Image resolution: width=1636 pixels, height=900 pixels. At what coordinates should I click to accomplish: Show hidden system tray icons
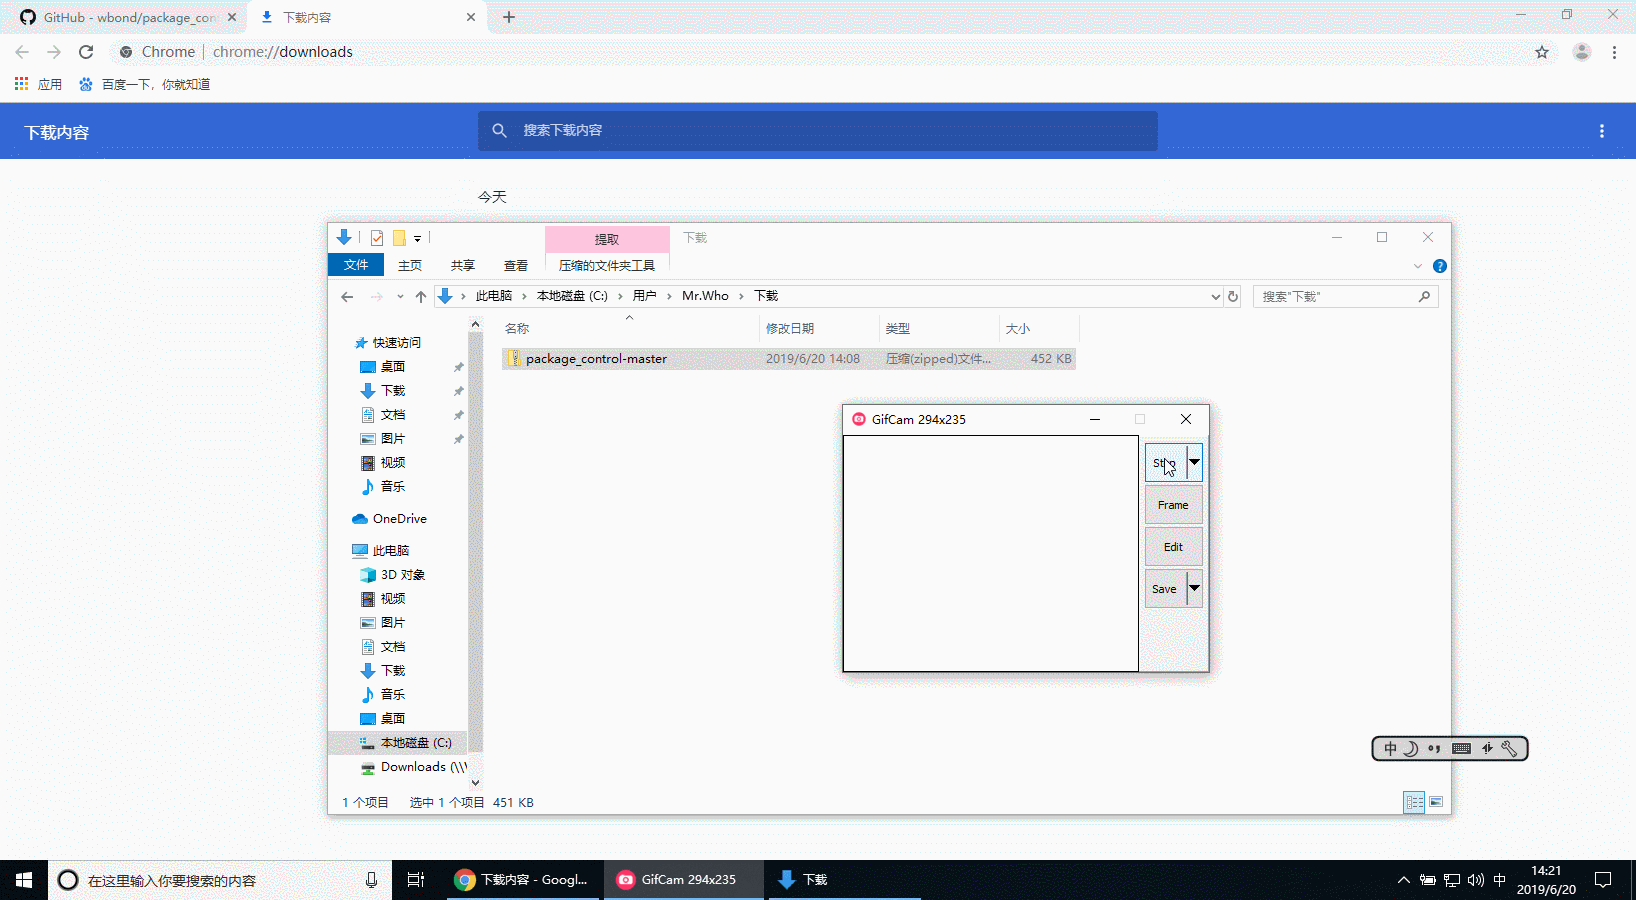coord(1404,880)
